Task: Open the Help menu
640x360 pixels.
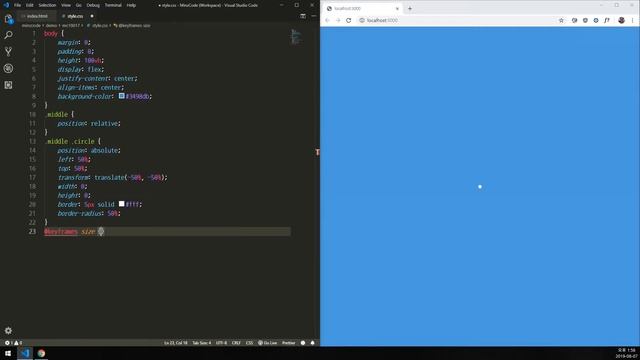Action: tap(131, 5)
